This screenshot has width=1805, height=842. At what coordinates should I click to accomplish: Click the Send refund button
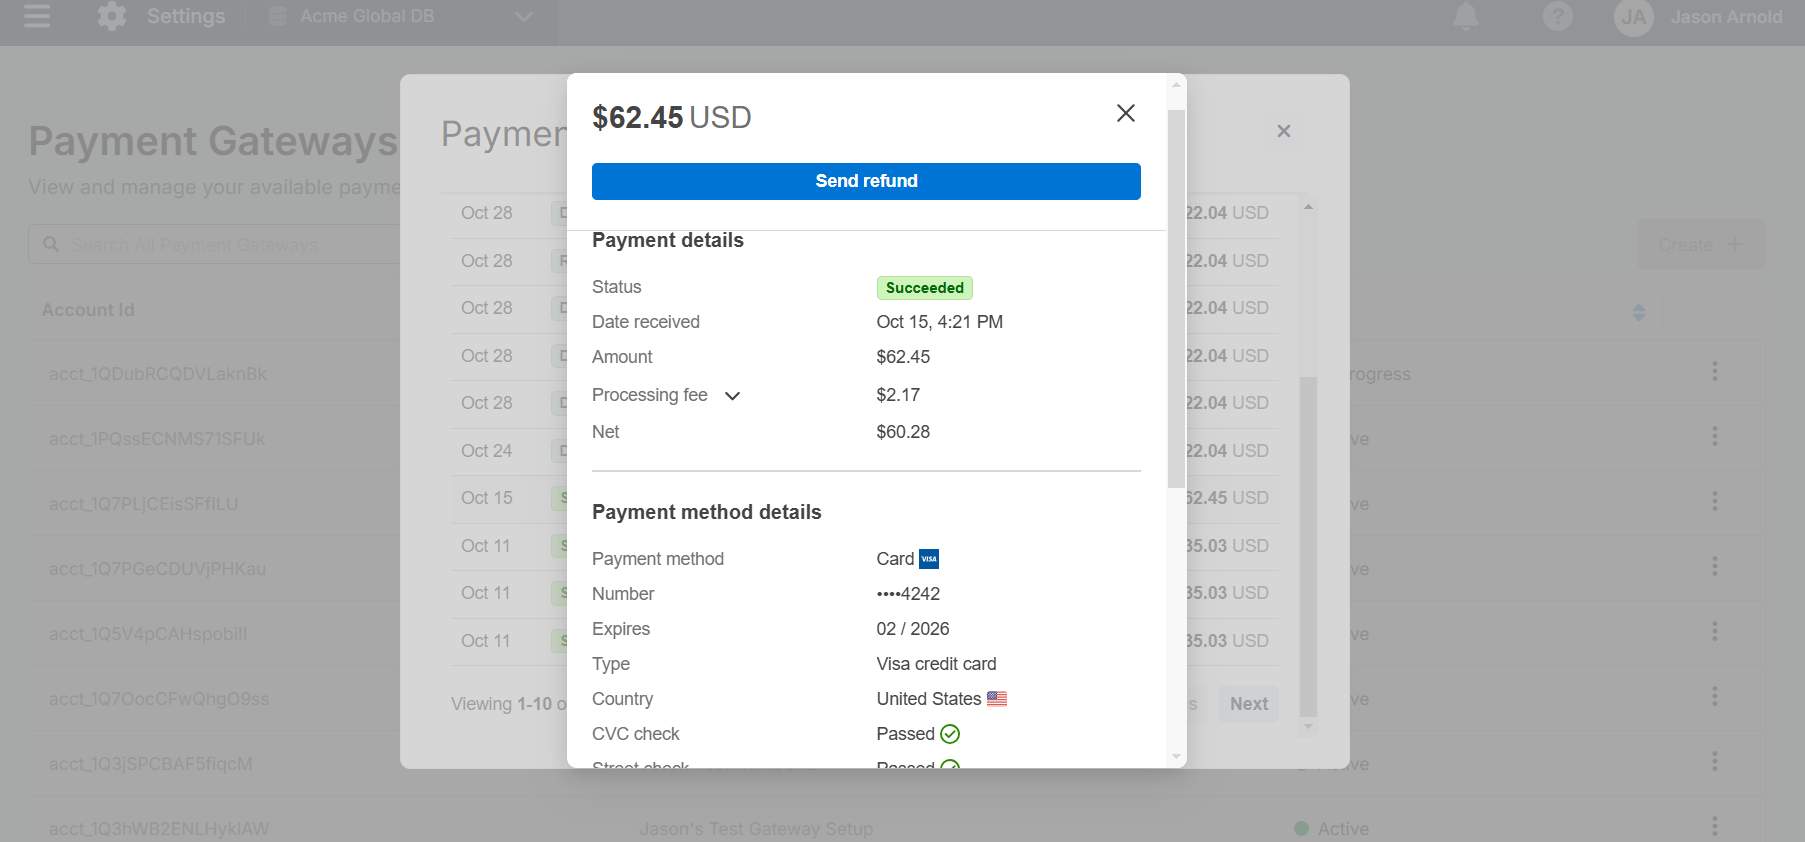pyautogui.click(x=866, y=181)
